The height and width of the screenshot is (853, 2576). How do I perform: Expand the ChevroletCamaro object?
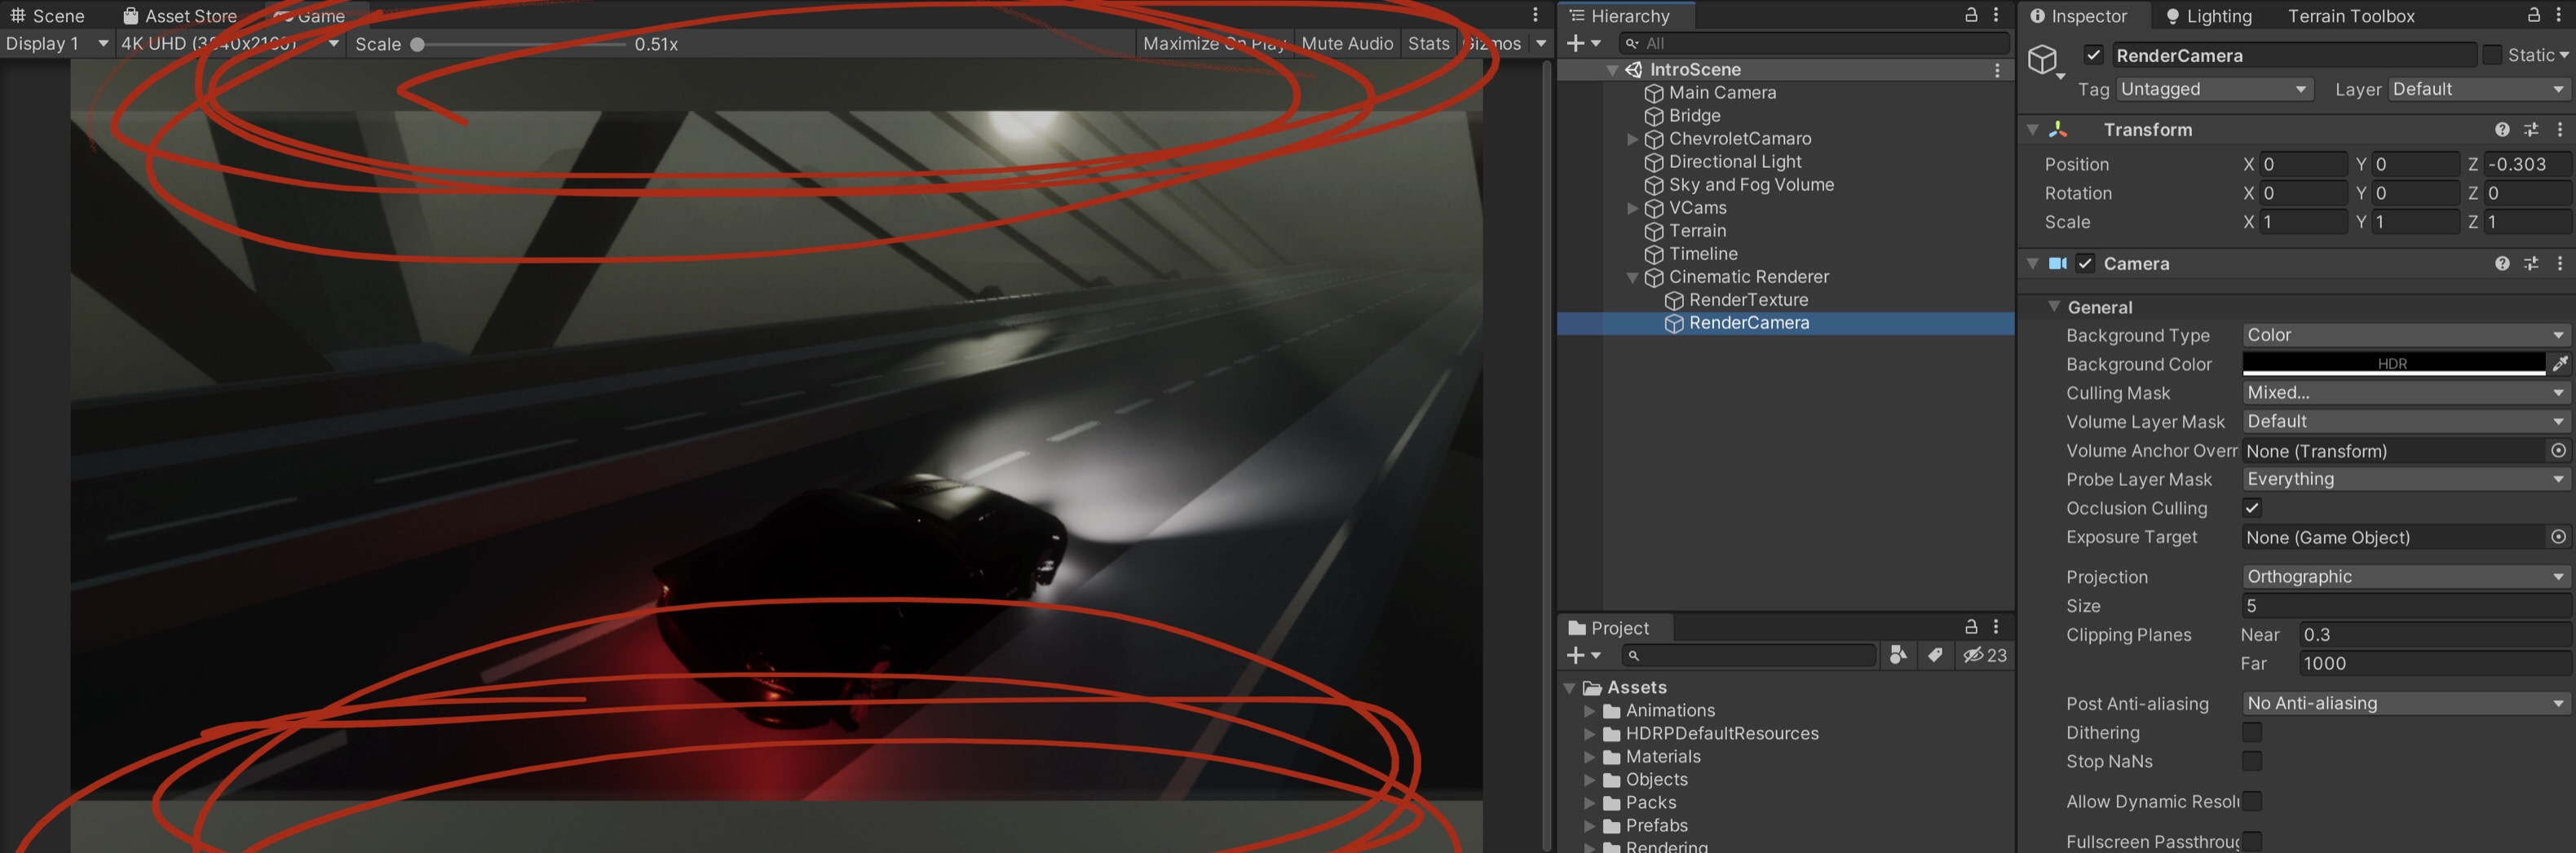coord(1632,139)
